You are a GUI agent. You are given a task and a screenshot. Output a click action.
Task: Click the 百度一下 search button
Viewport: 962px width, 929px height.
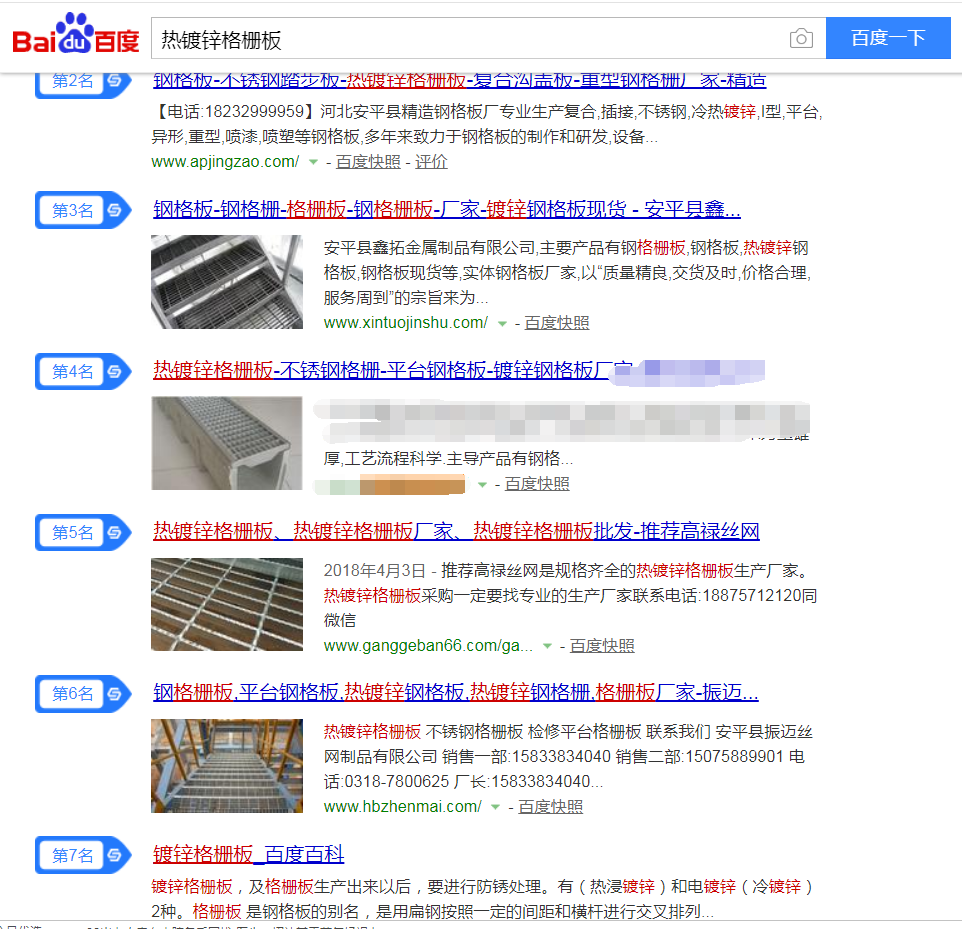click(888, 38)
